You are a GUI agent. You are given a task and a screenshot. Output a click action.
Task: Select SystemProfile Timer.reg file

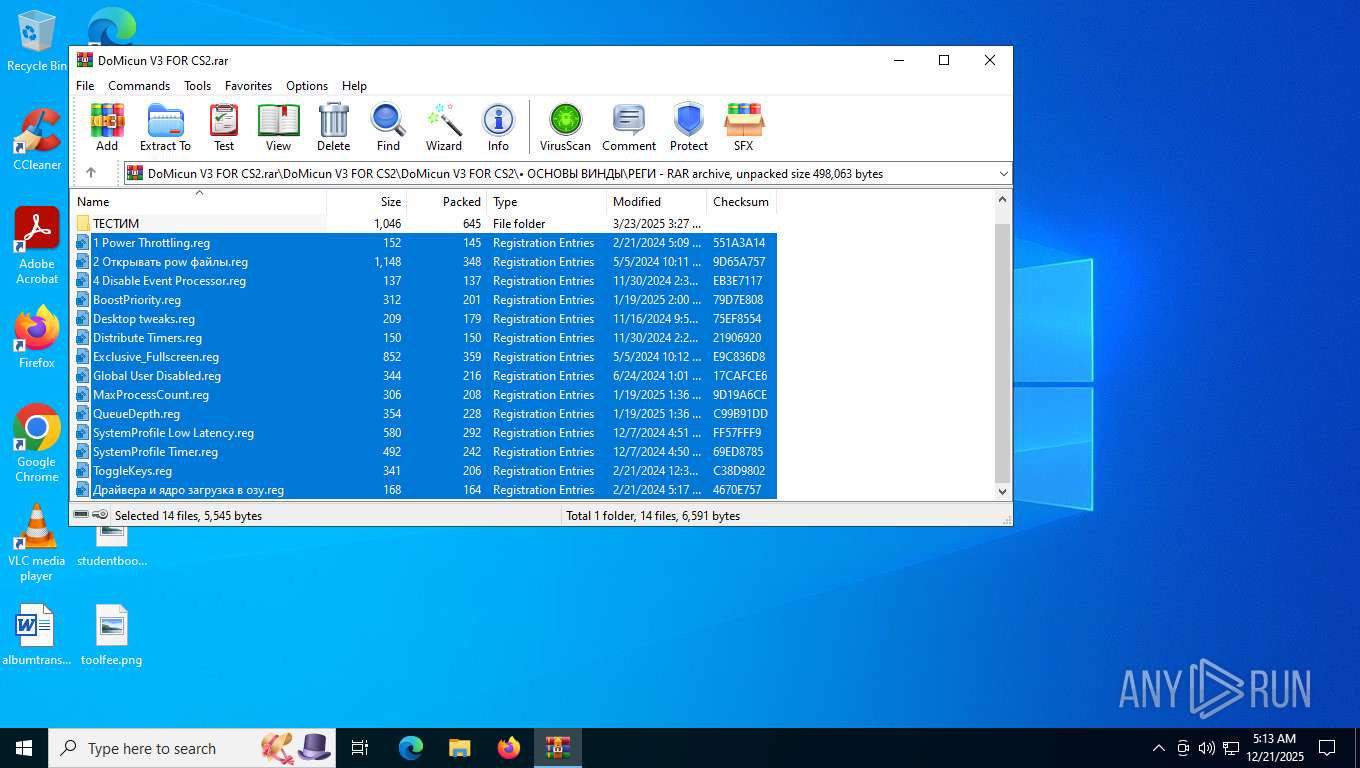(155, 451)
